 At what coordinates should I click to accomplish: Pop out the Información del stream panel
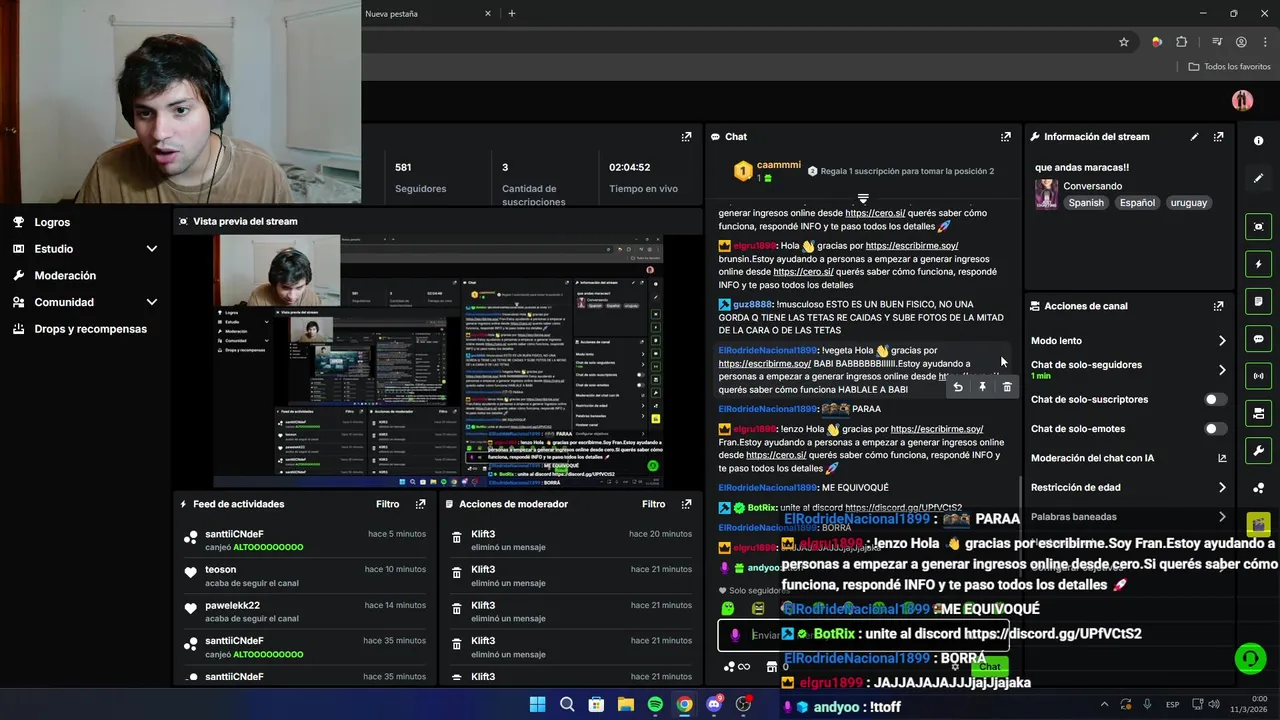[x=1218, y=137]
